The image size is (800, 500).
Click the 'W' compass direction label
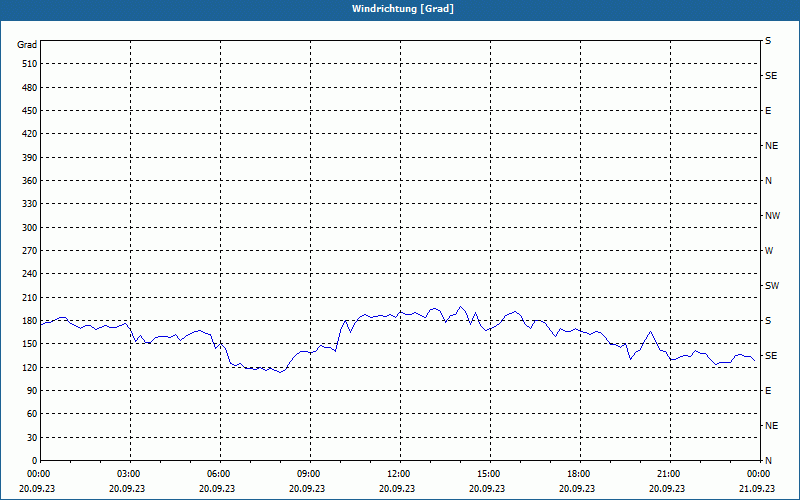point(769,251)
